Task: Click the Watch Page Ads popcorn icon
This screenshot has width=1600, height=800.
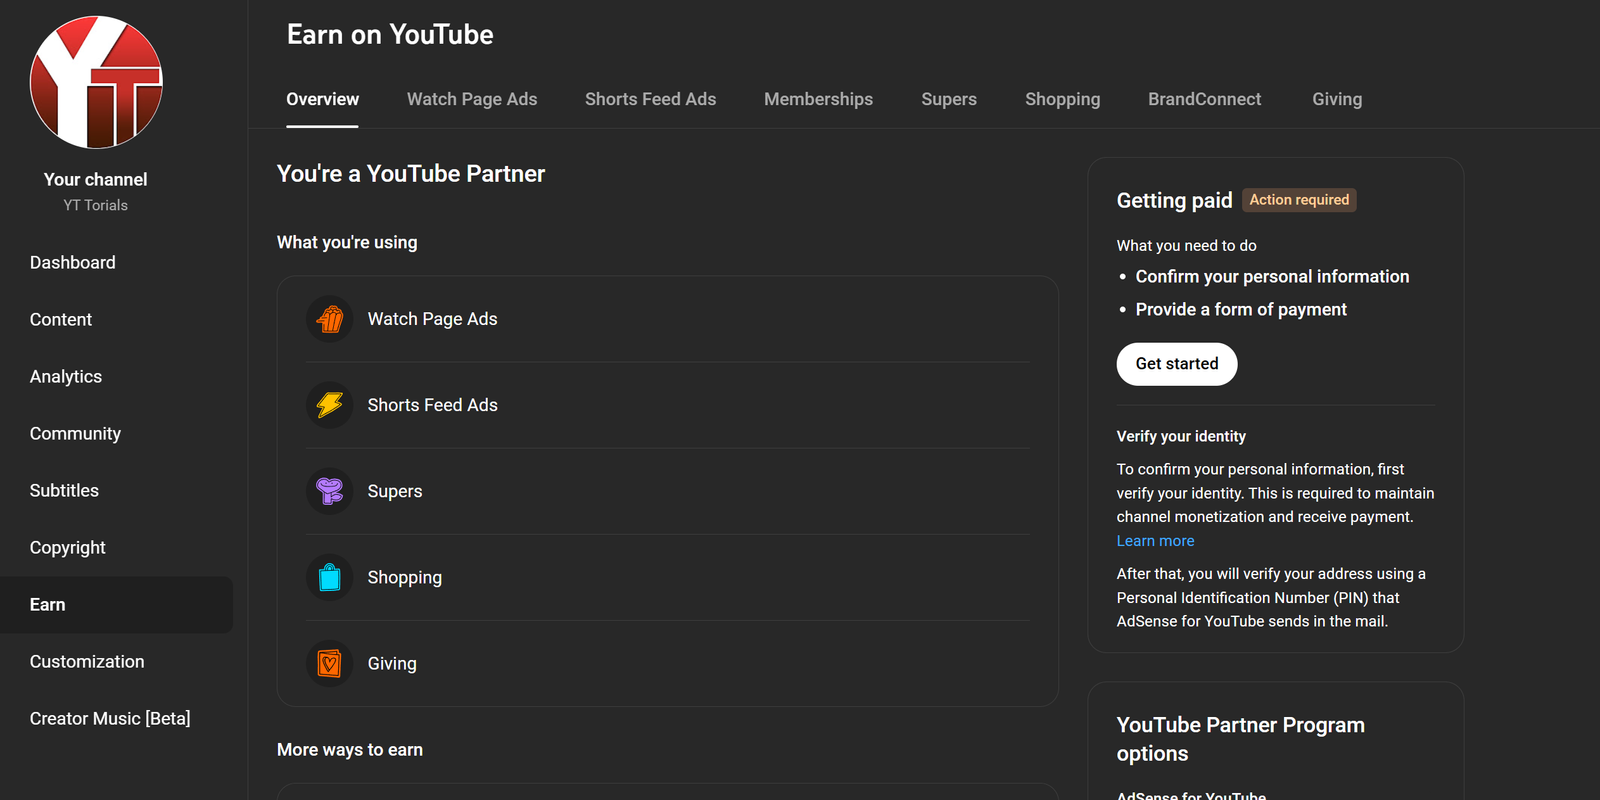Action: point(330,319)
